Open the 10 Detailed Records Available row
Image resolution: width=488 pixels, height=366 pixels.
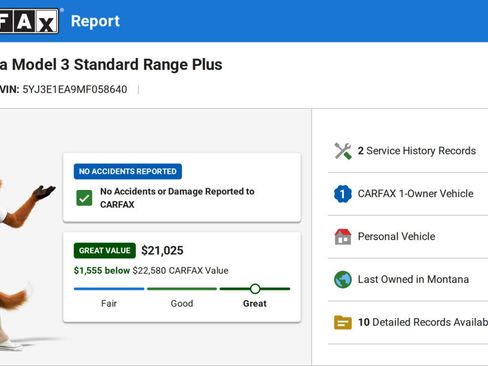pos(408,322)
